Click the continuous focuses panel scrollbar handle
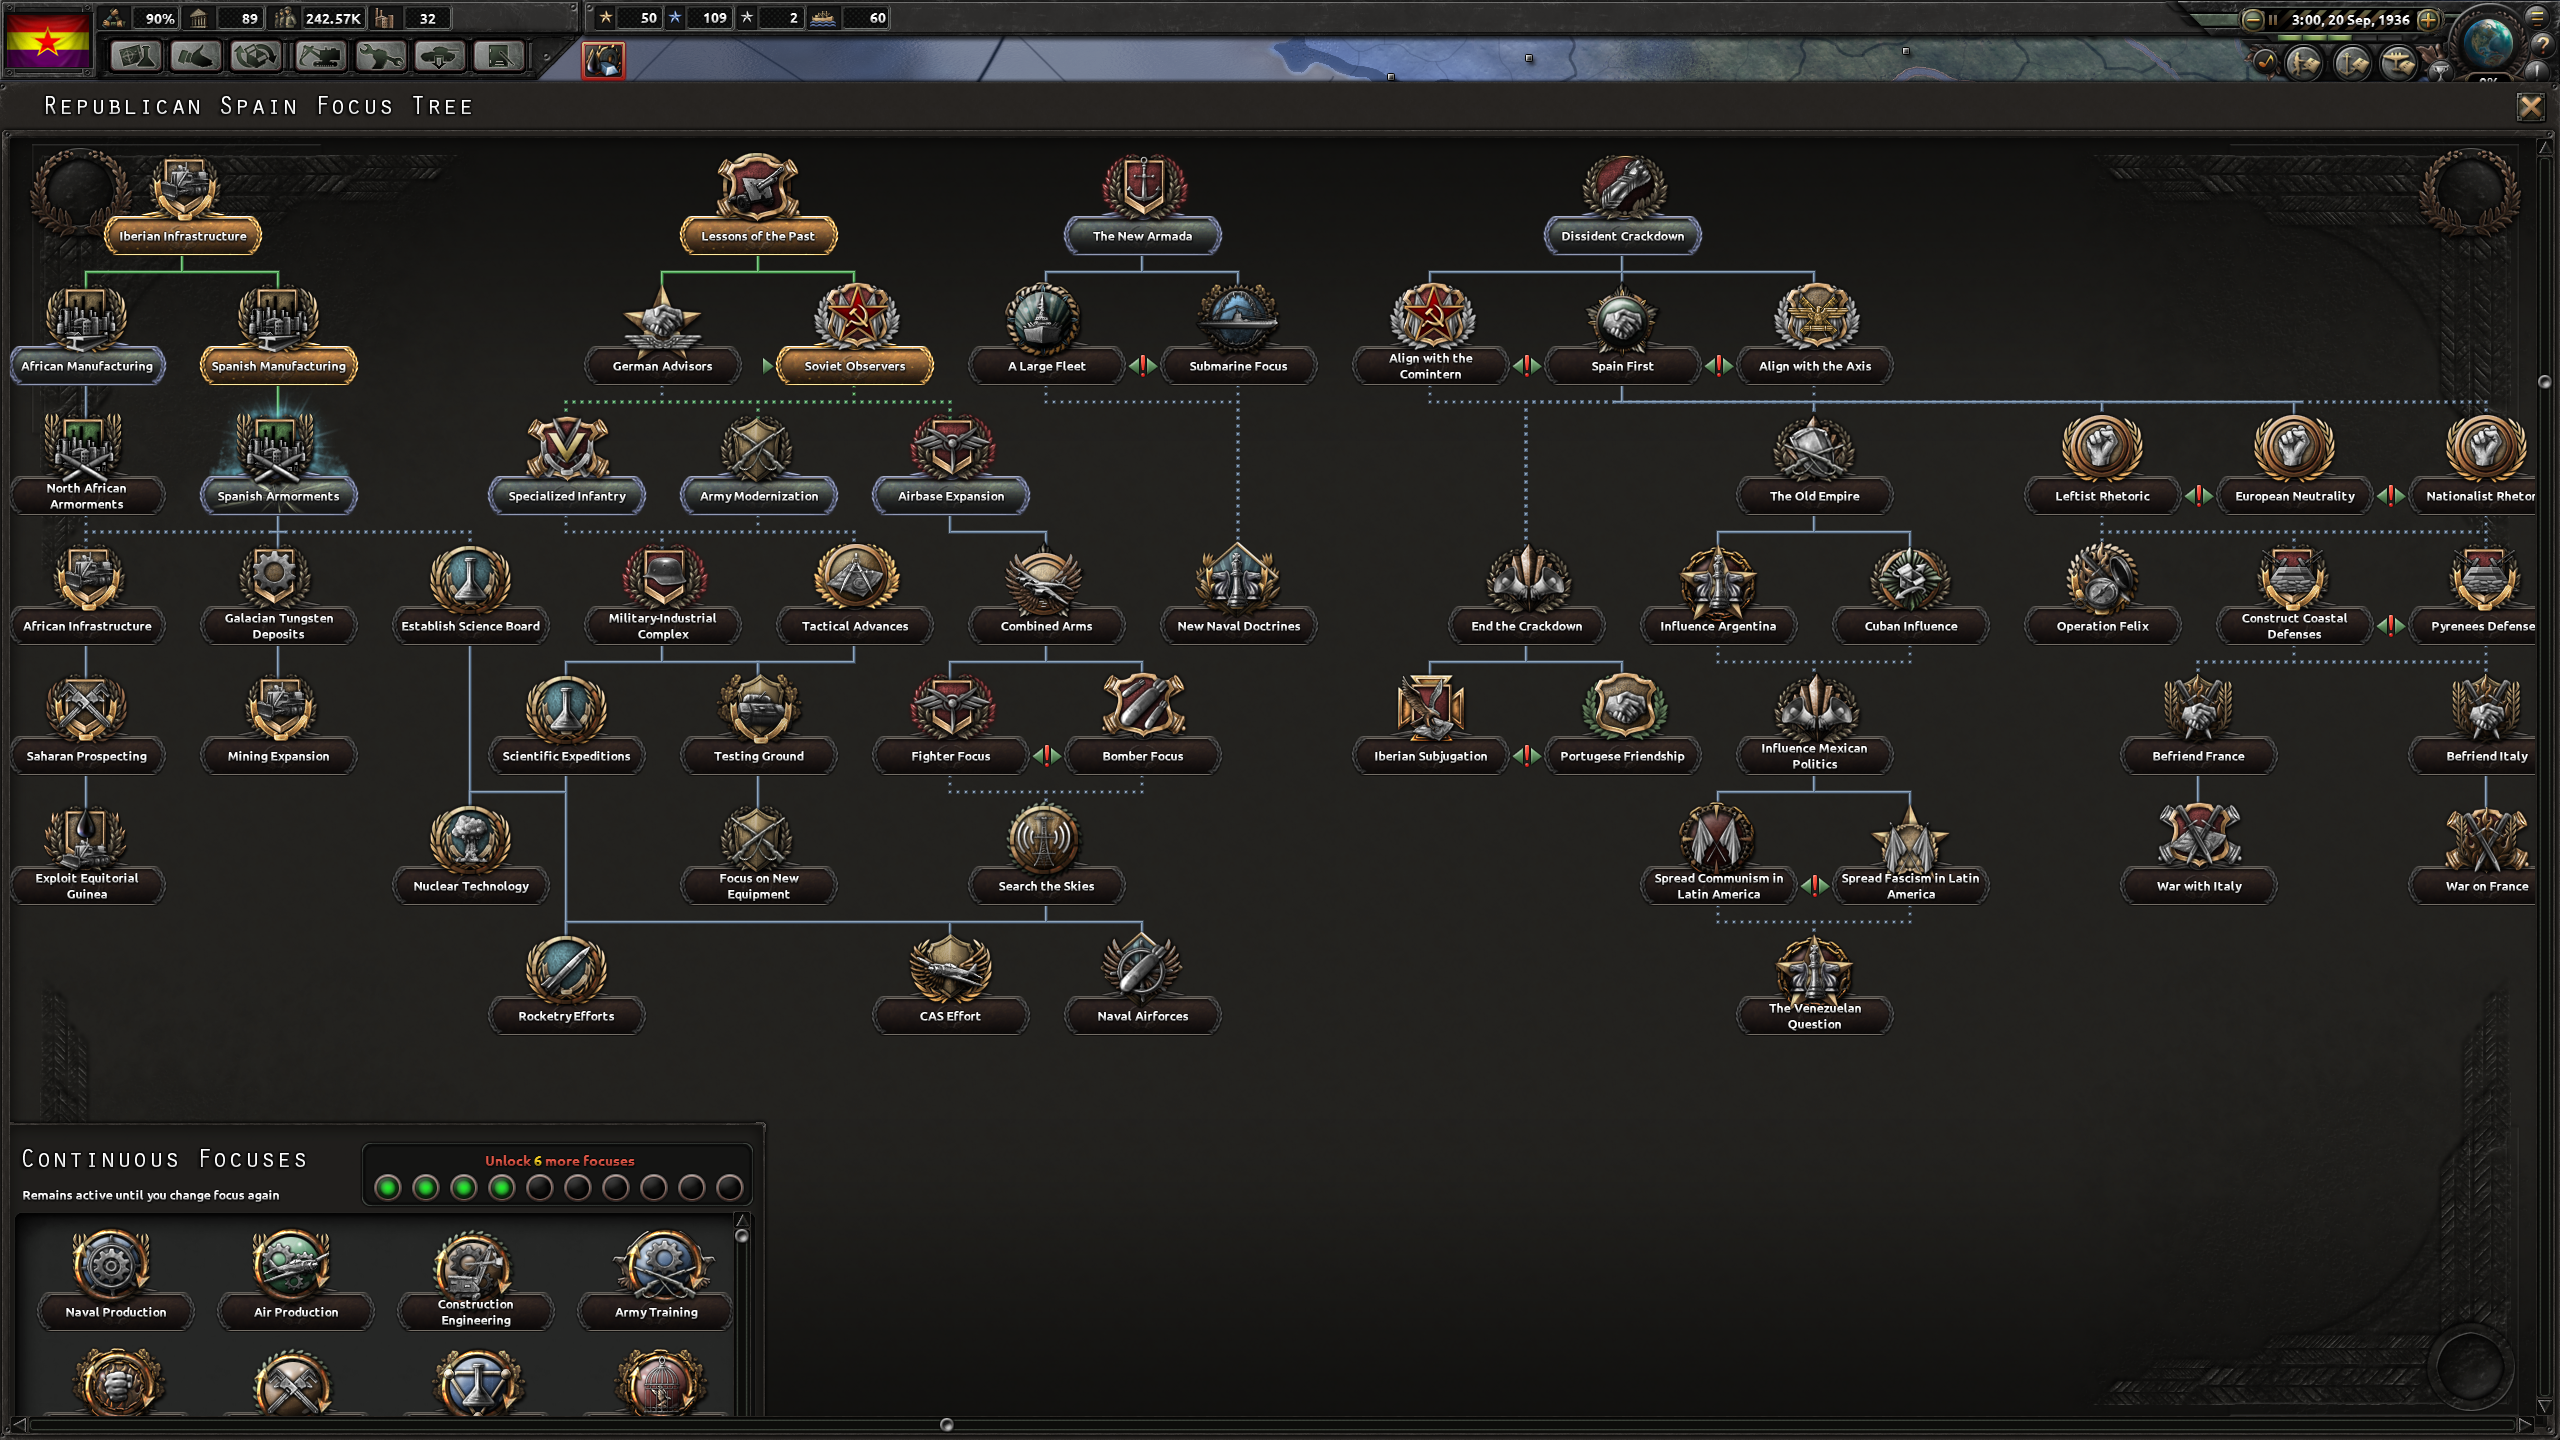 tap(742, 1236)
